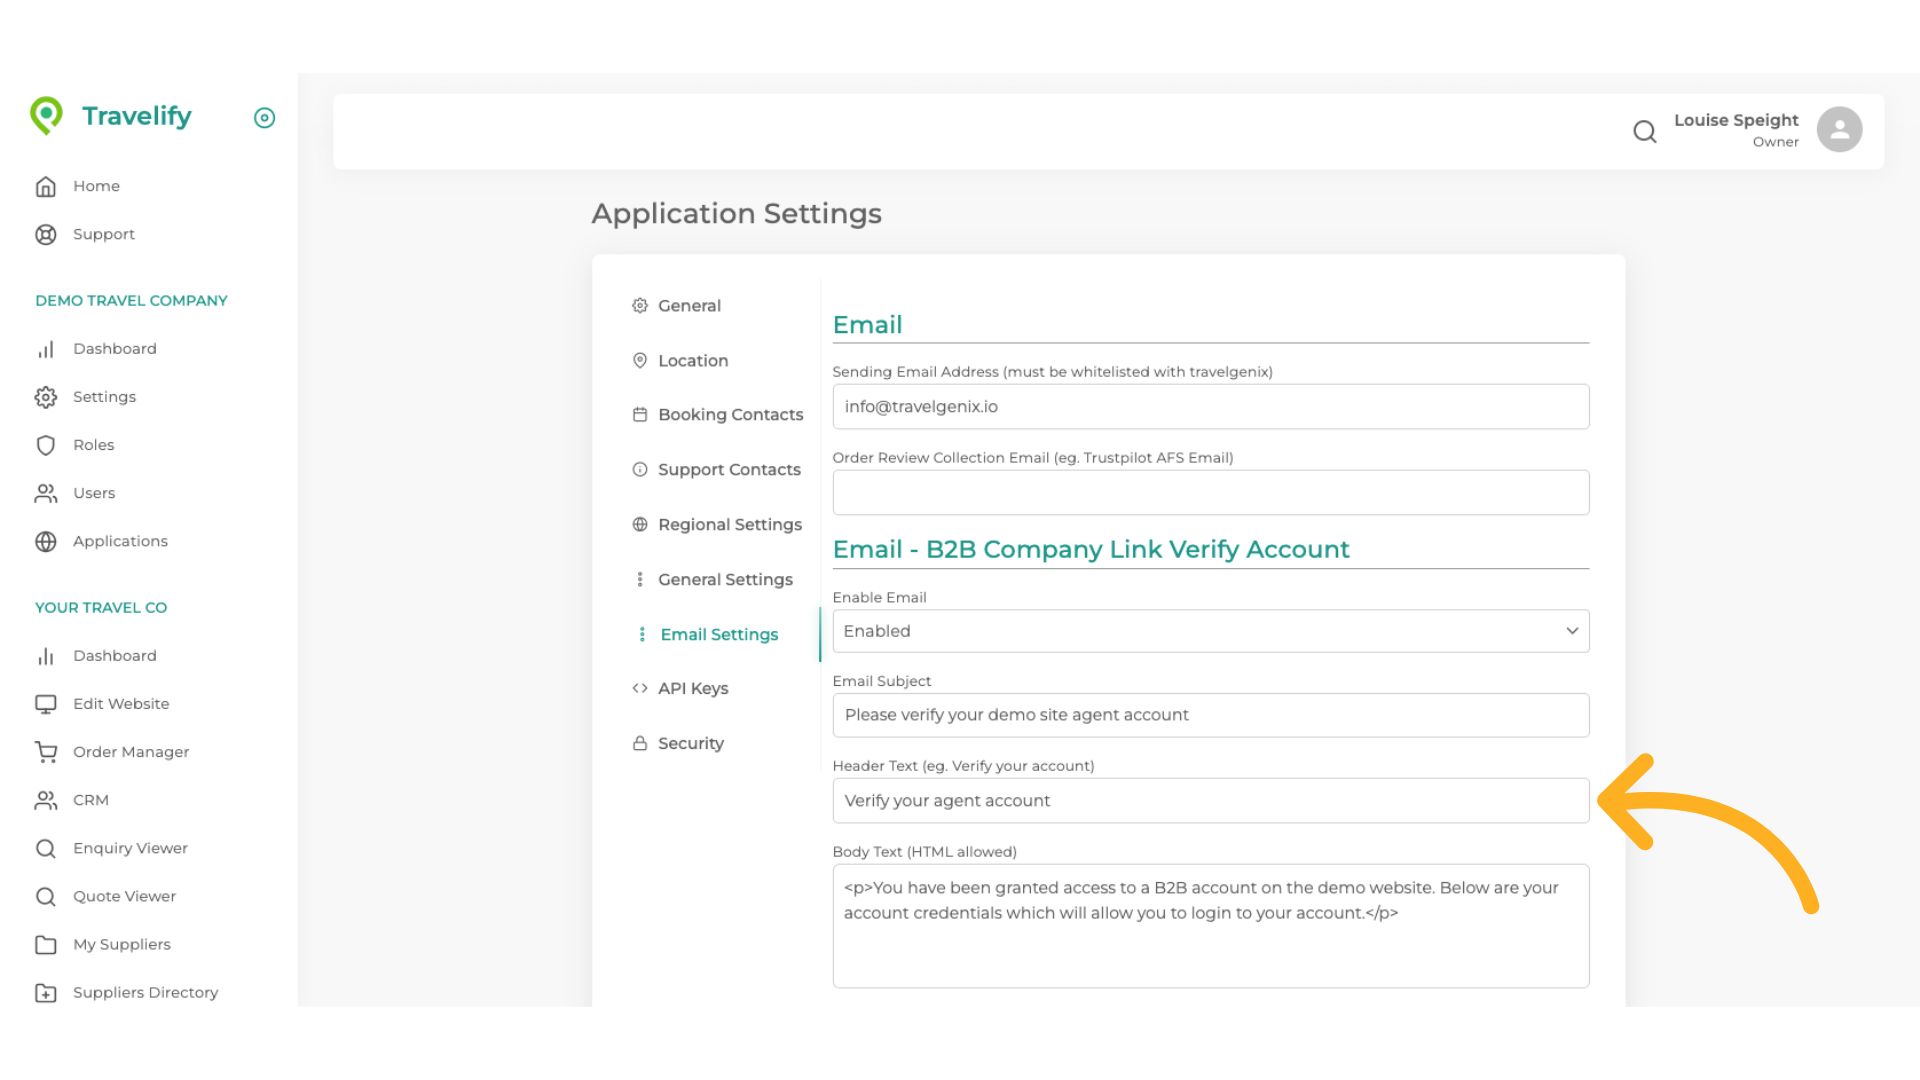Click the sidebar collapse target icon
This screenshot has width=1920, height=1080.
coord(264,118)
